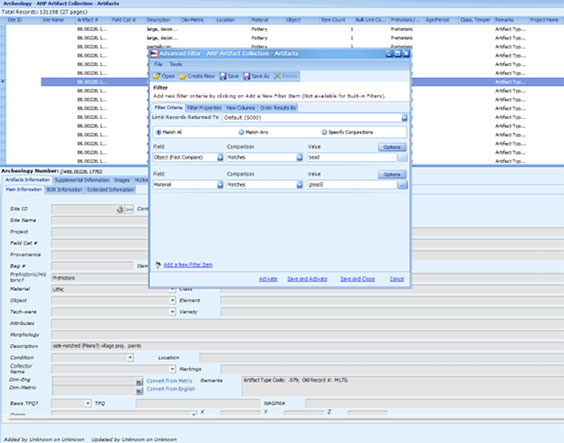Expand the Object dropdown in Main Information
This screenshot has width=564, height=443.
tap(172, 300)
